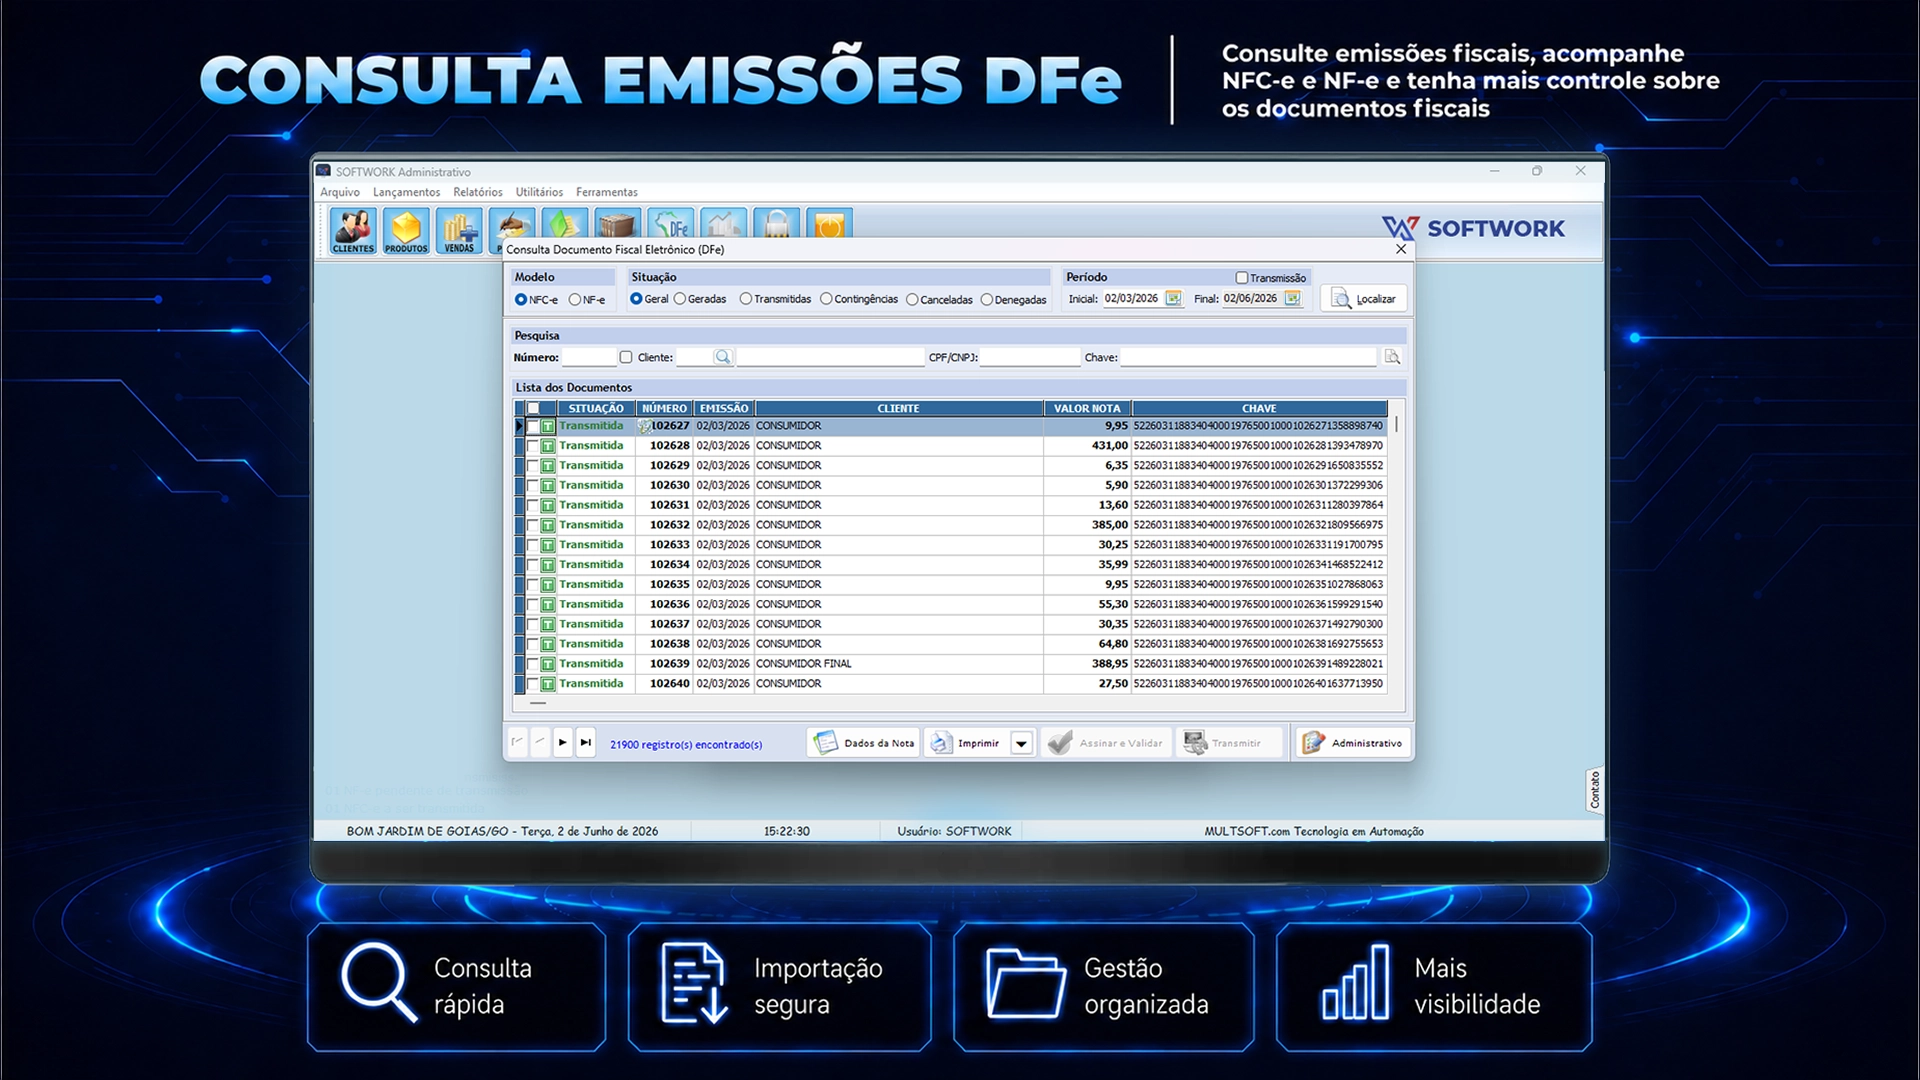Open calendar picker for Inicial date
This screenshot has width=1920, height=1080.
click(x=1173, y=299)
